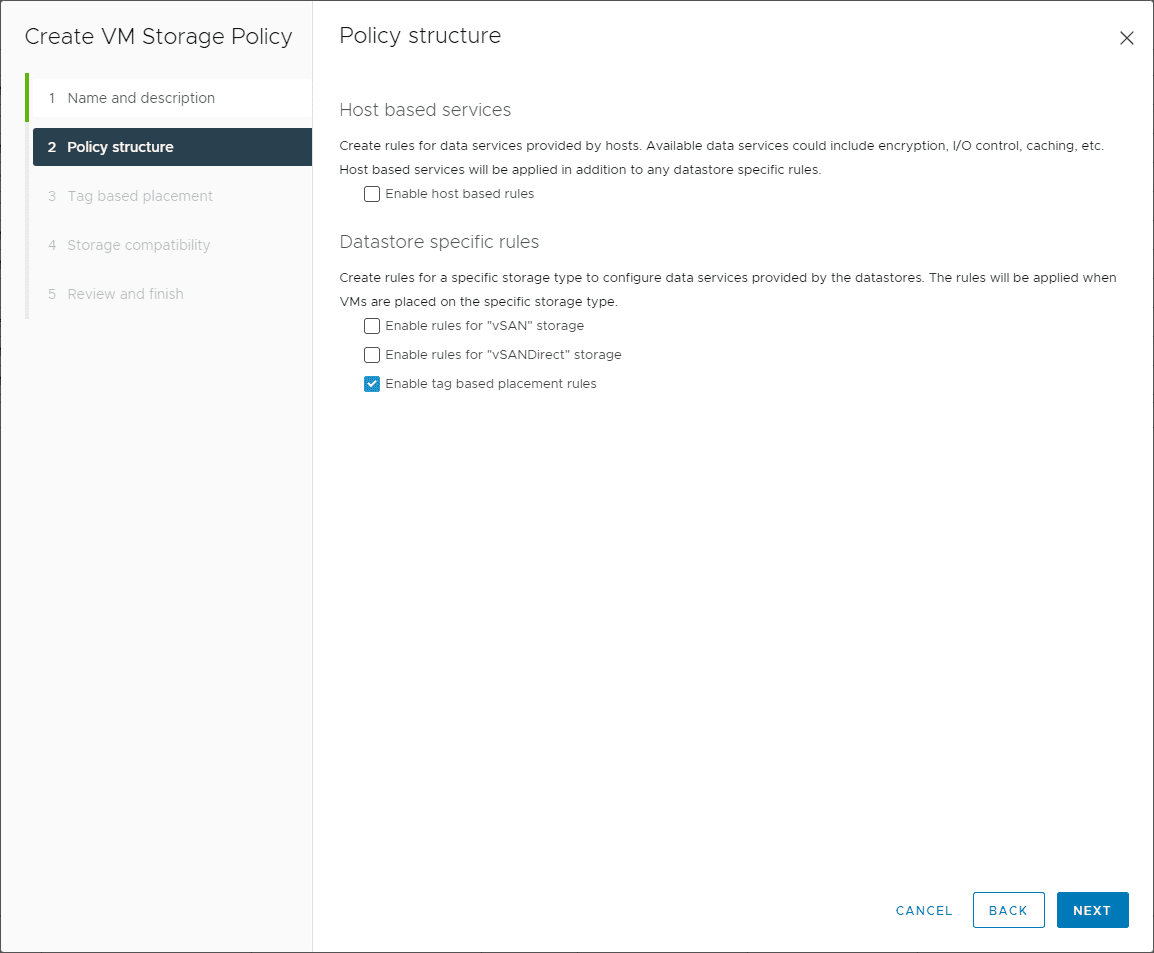
Task: Check "Enable rules for vSAN storage"
Action: point(372,326)
